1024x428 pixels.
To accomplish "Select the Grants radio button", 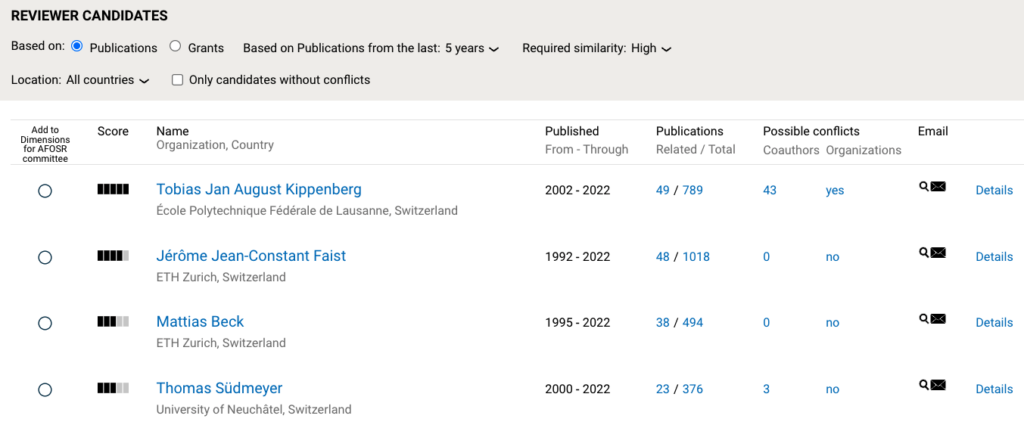I will (x=175, y=46).
